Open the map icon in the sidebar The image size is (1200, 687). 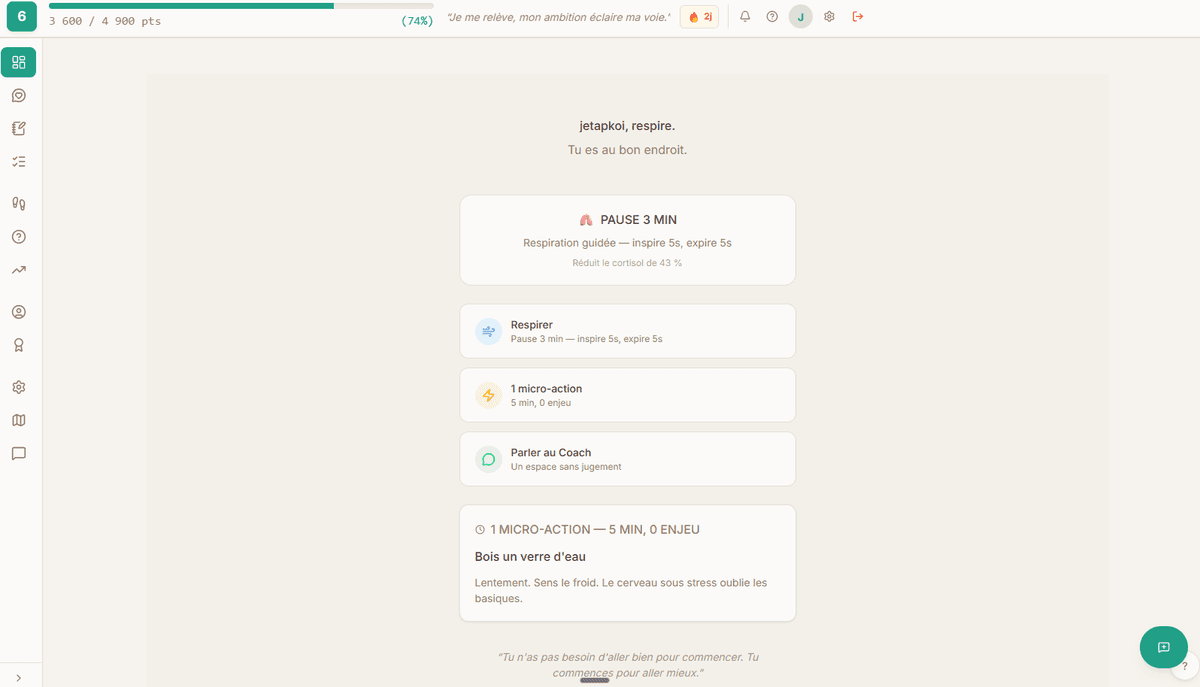point(18,420)
